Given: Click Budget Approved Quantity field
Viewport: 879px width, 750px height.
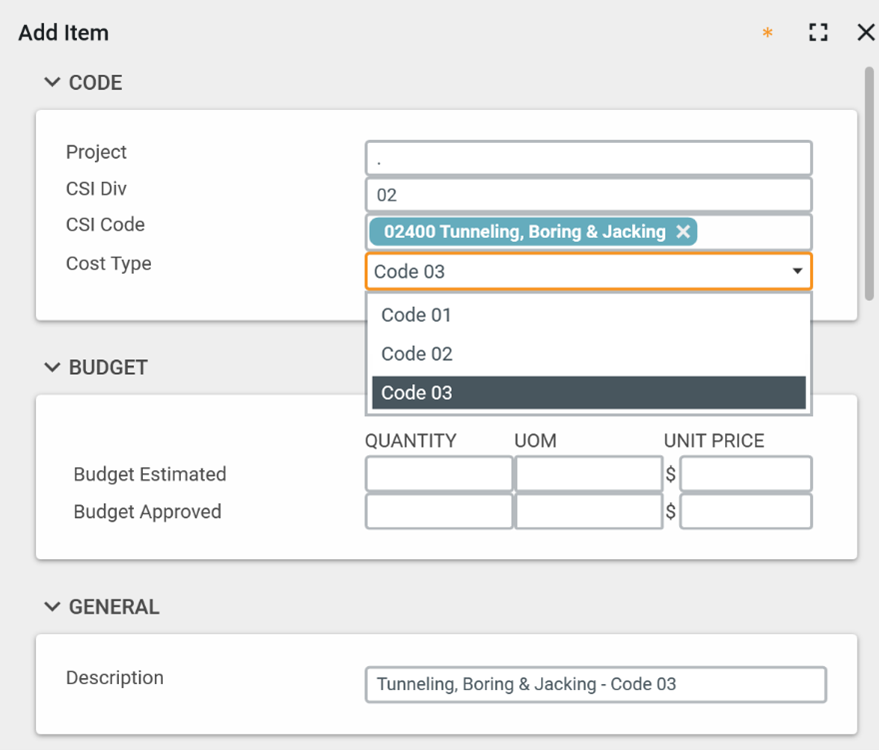Looking at the screenshot, I should click(x=438, y=512).
